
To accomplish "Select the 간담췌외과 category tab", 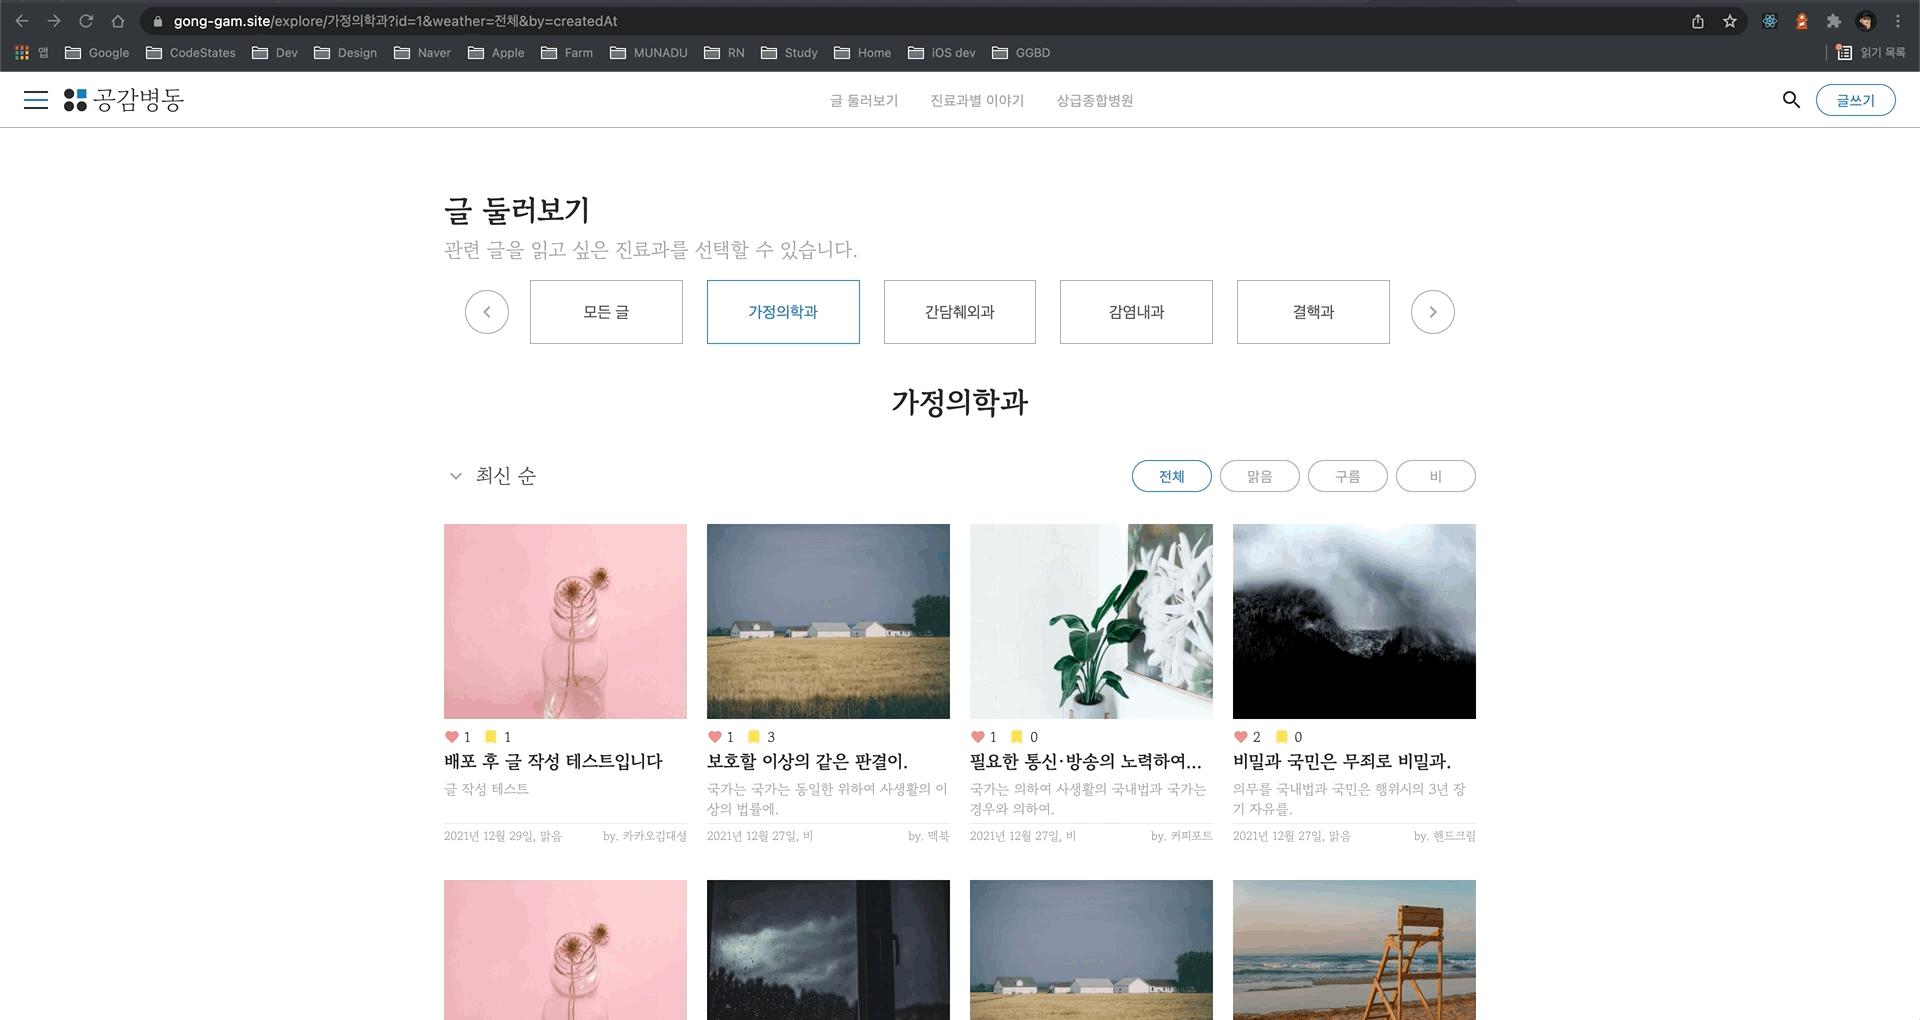I will 960,312.
